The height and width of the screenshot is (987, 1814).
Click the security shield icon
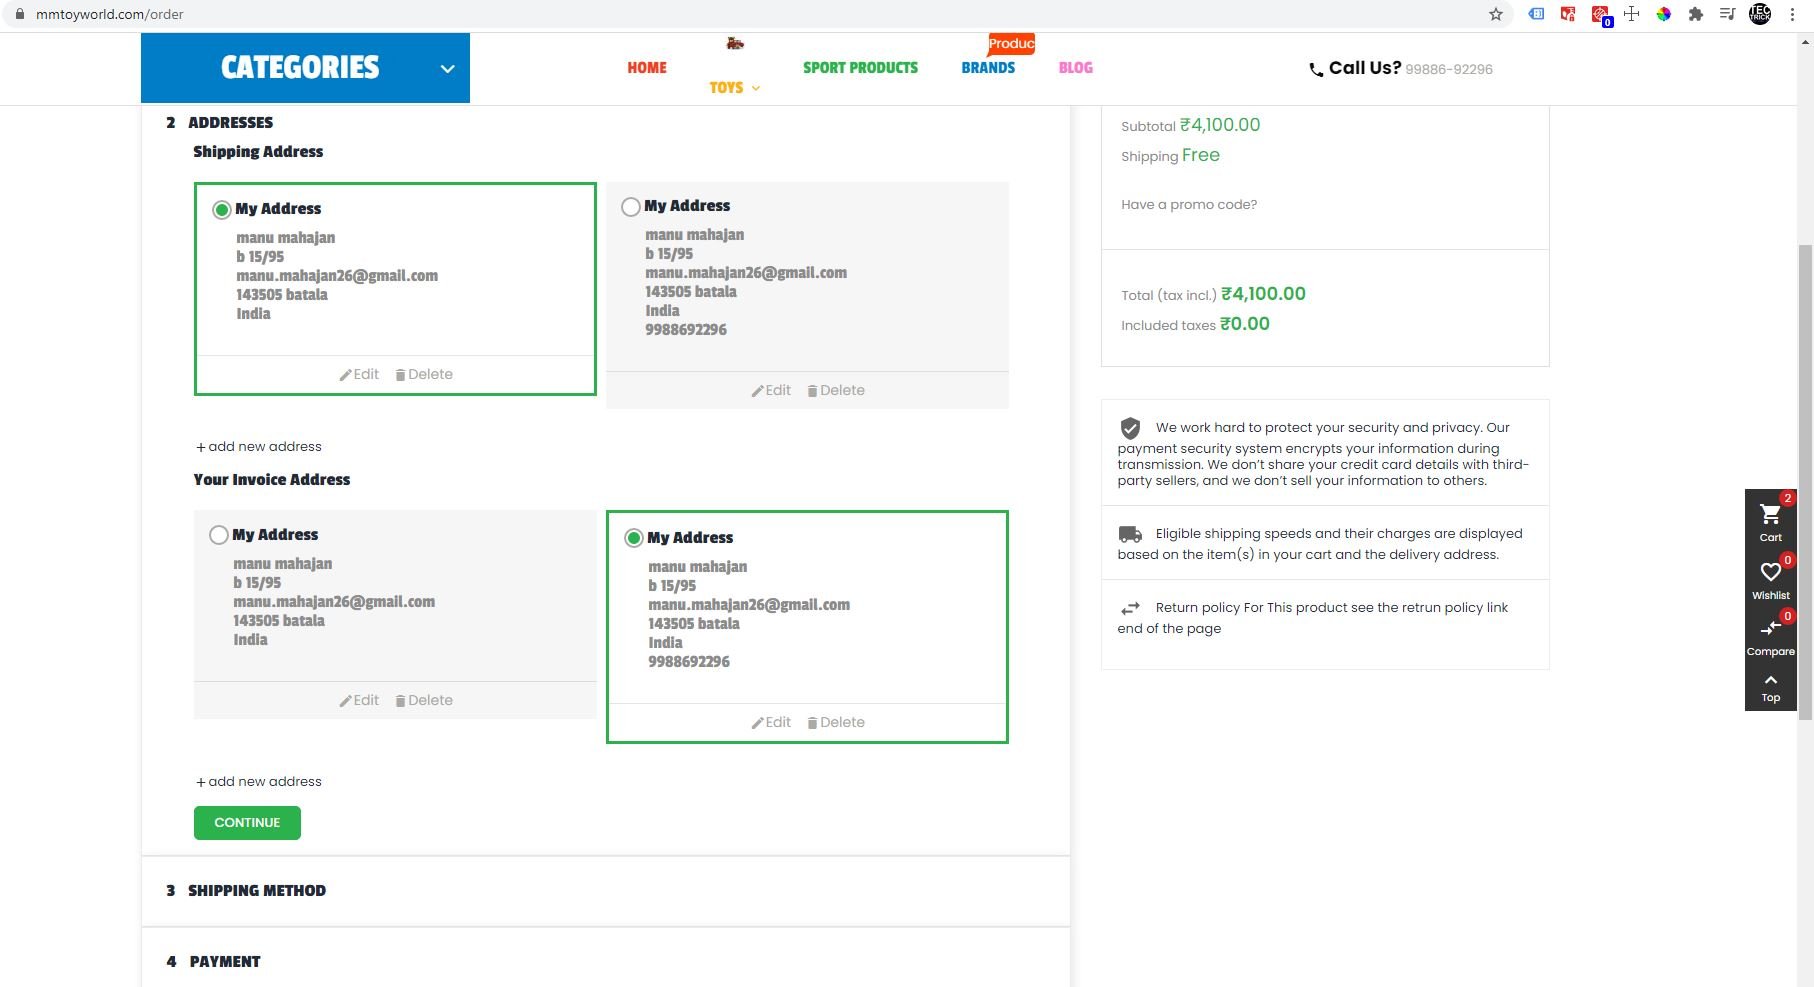tap(1130, 428)
